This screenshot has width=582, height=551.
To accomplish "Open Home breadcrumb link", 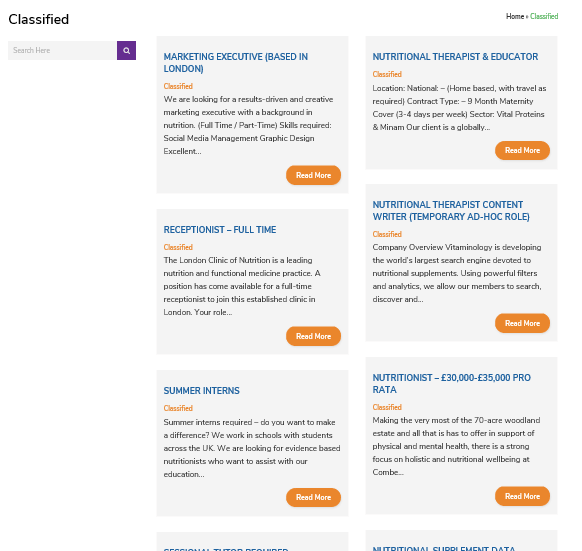I will (515, 16).
